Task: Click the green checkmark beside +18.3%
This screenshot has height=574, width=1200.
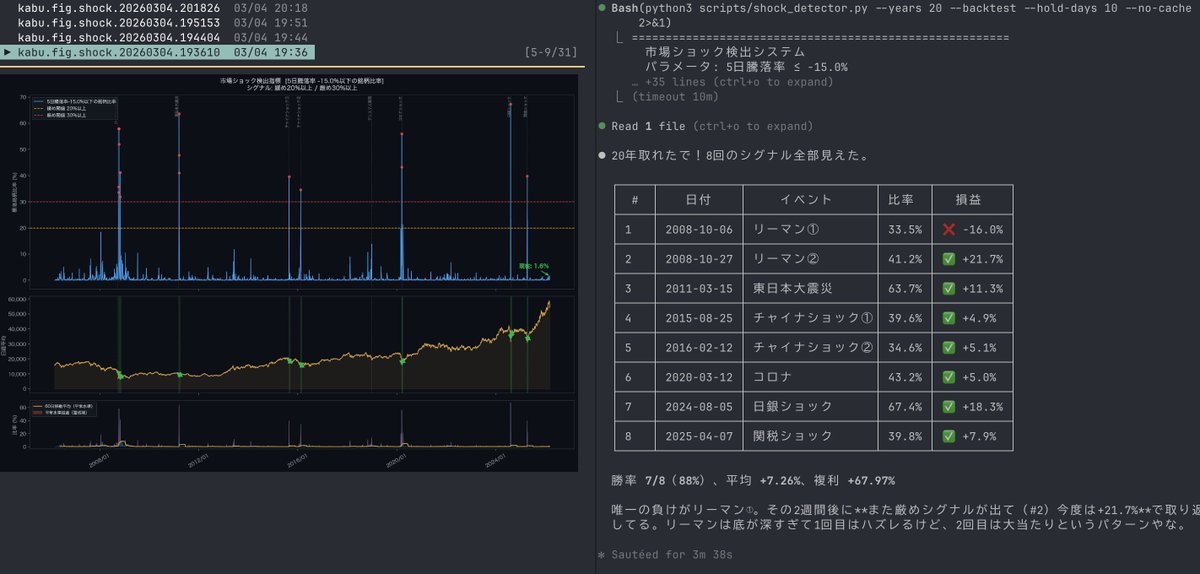Action: click(x=949, y=407)
